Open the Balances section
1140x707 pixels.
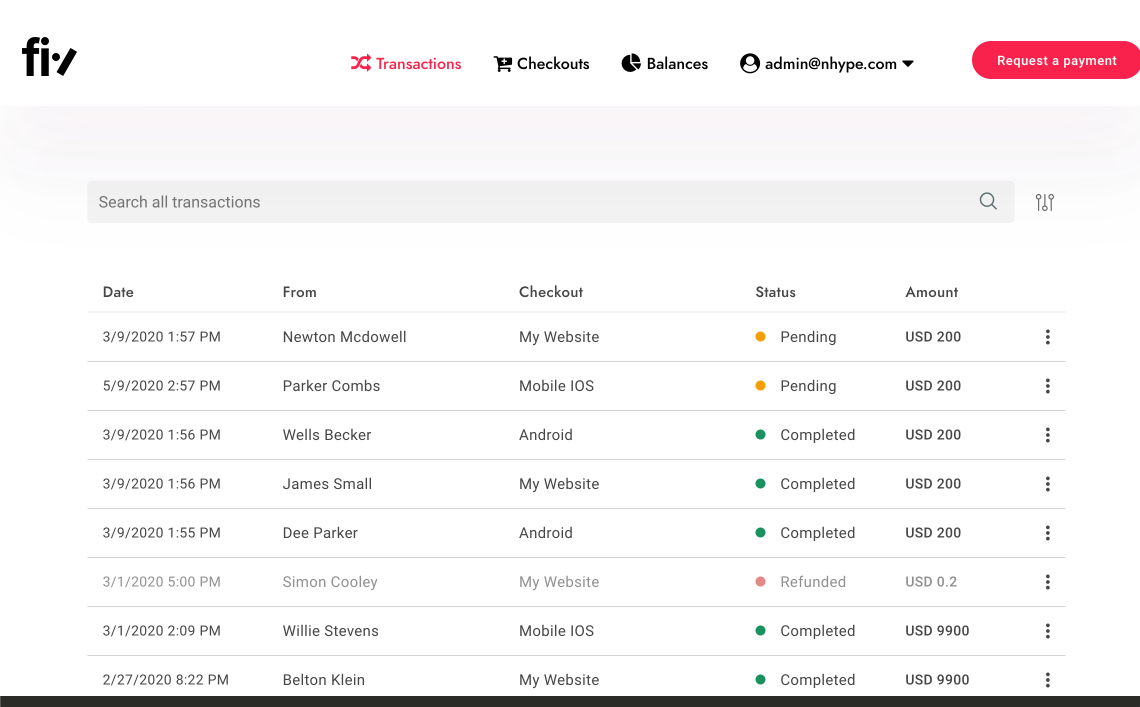click(665, 63)
